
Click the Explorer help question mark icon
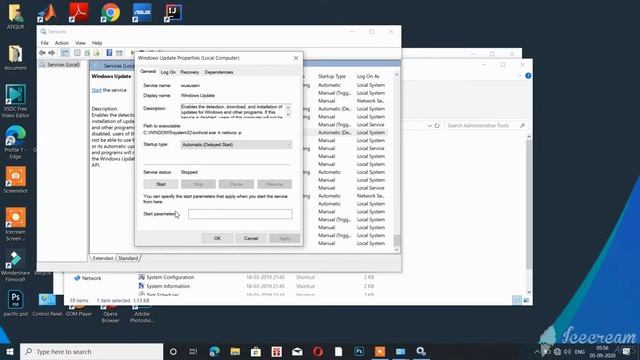(528, 76)
